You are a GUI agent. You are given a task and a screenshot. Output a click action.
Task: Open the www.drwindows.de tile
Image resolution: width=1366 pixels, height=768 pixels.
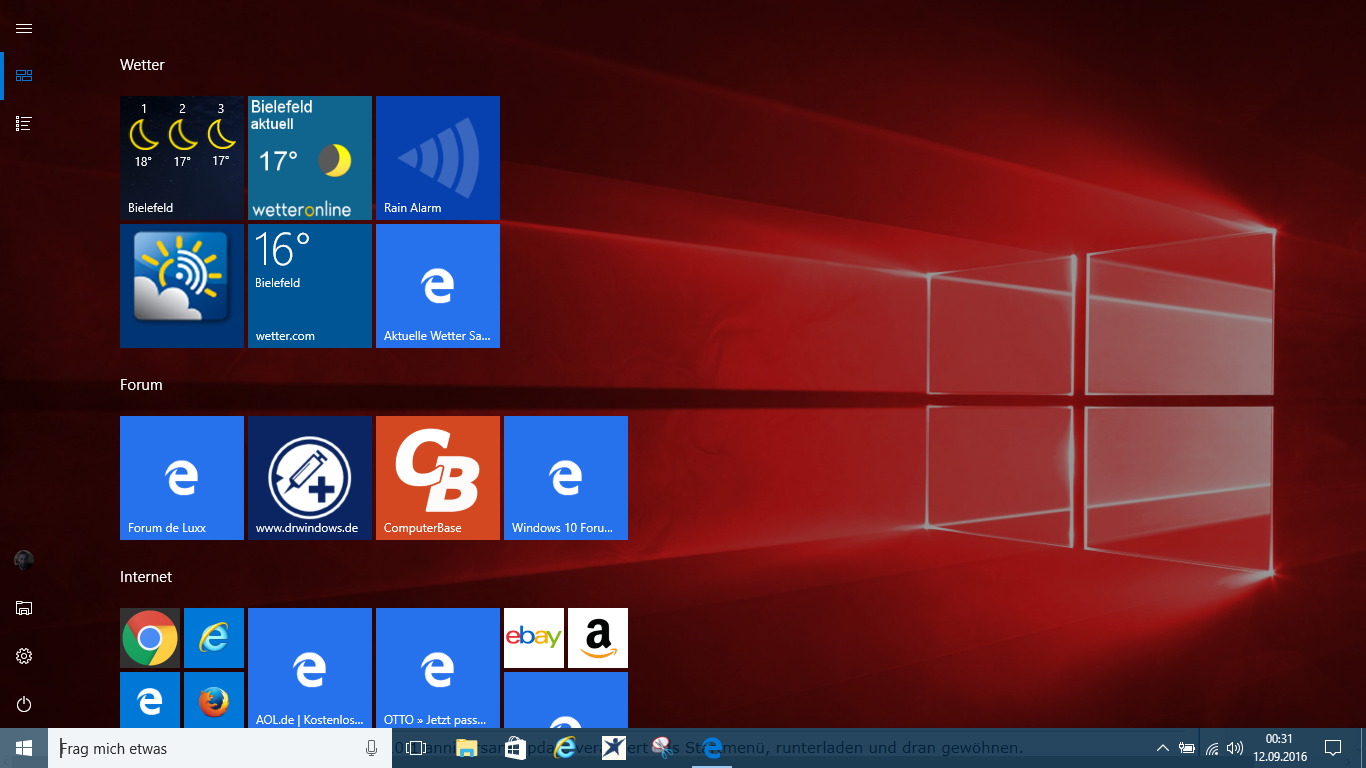click(310, 478)
